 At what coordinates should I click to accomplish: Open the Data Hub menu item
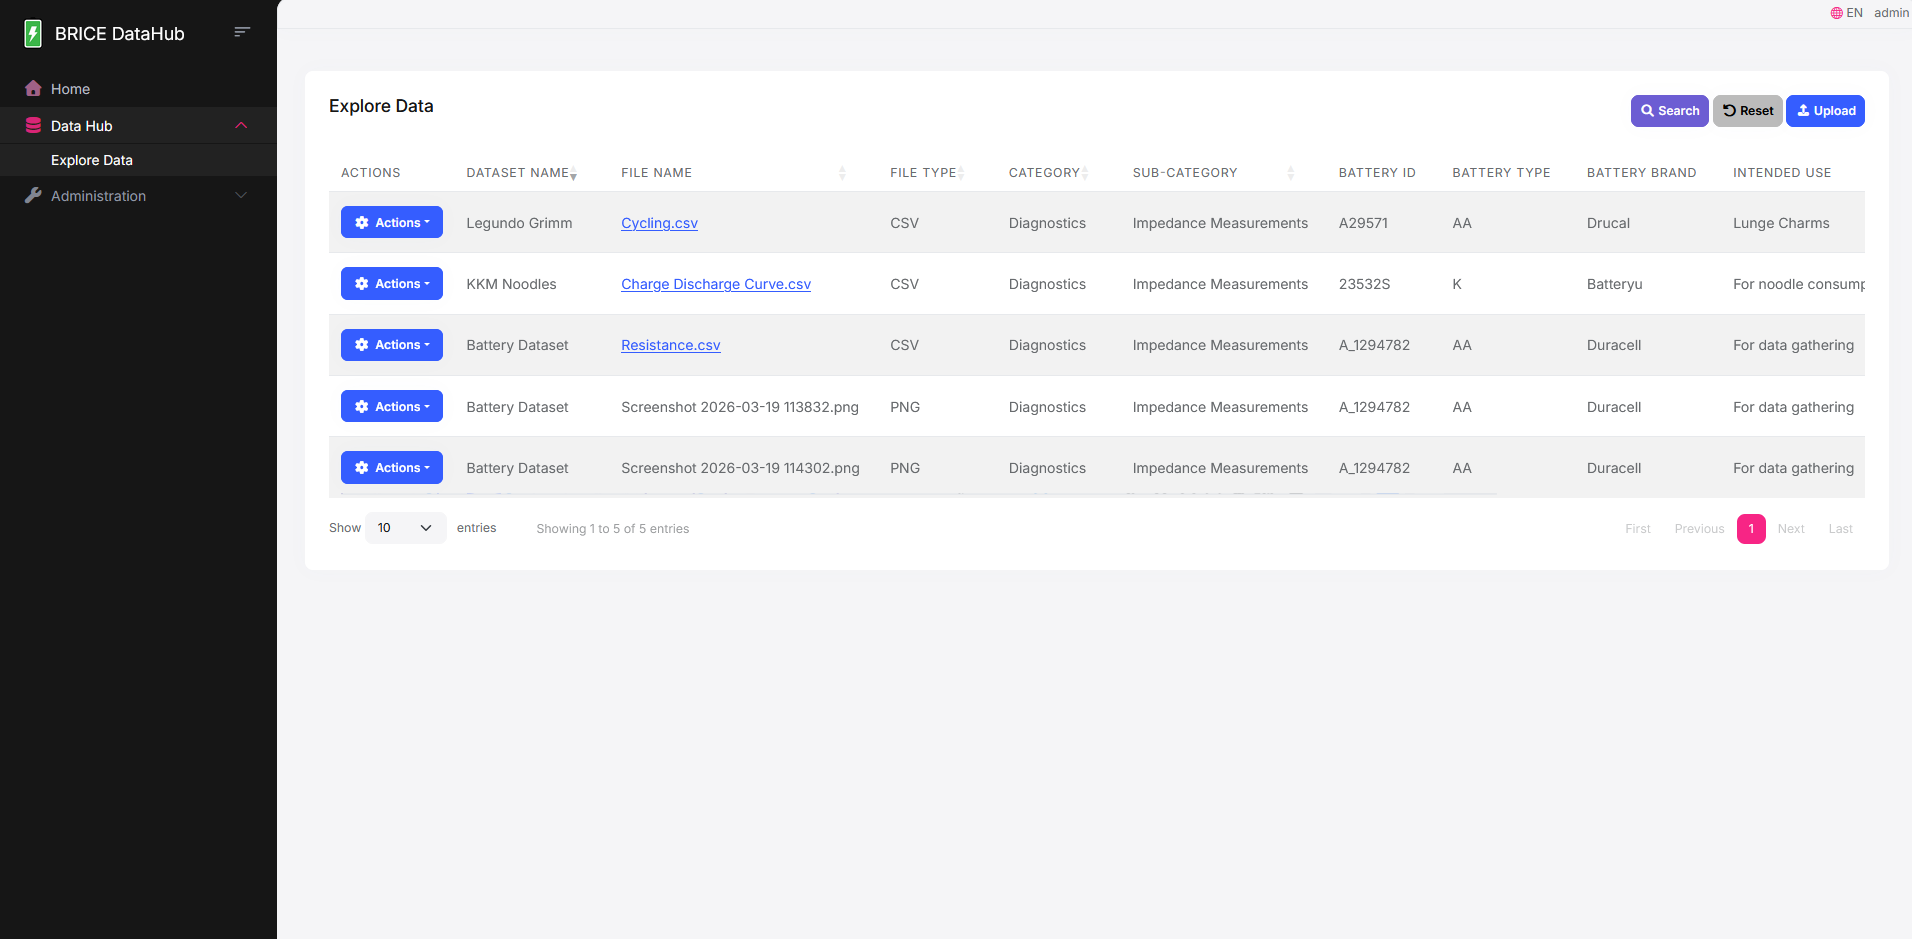tap(138, 126)
